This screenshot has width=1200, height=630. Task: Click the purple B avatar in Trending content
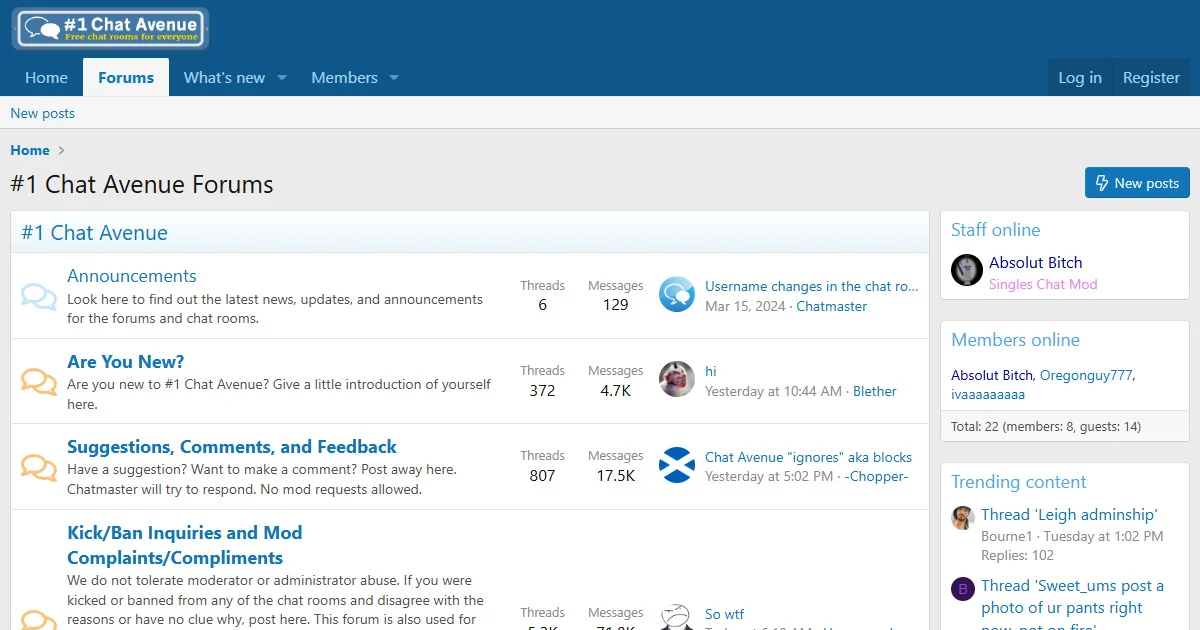[x=963, y=588]
